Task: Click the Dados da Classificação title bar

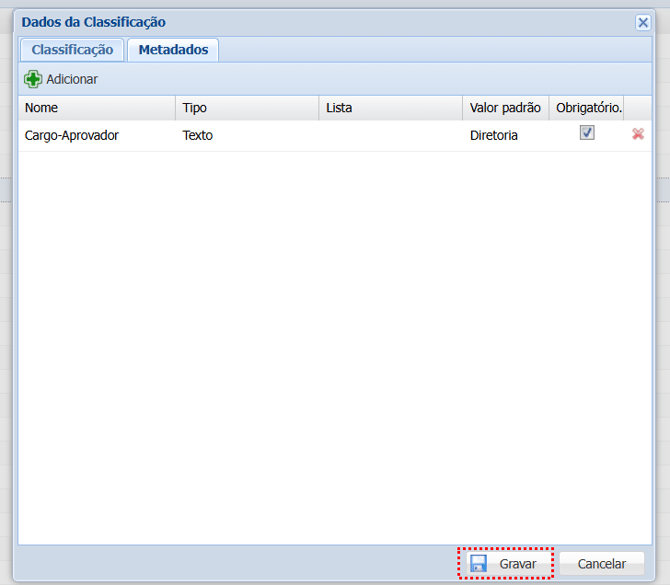Action: pos(300,22)
